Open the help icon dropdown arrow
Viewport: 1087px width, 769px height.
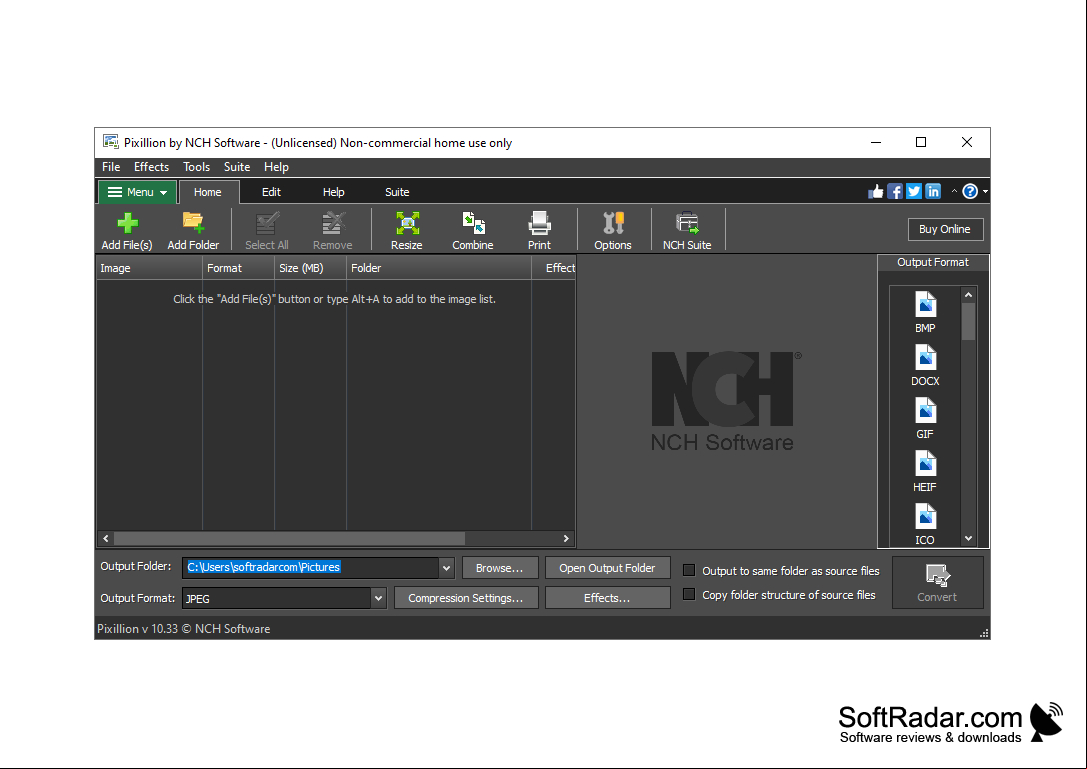985,191
